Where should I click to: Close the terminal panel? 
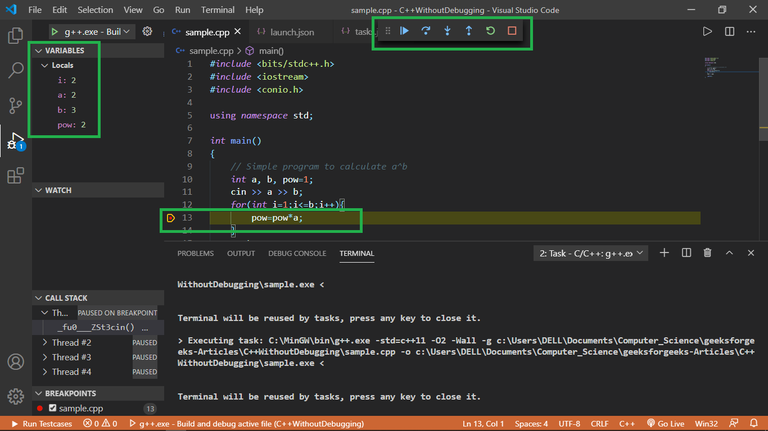coord(751,253)
